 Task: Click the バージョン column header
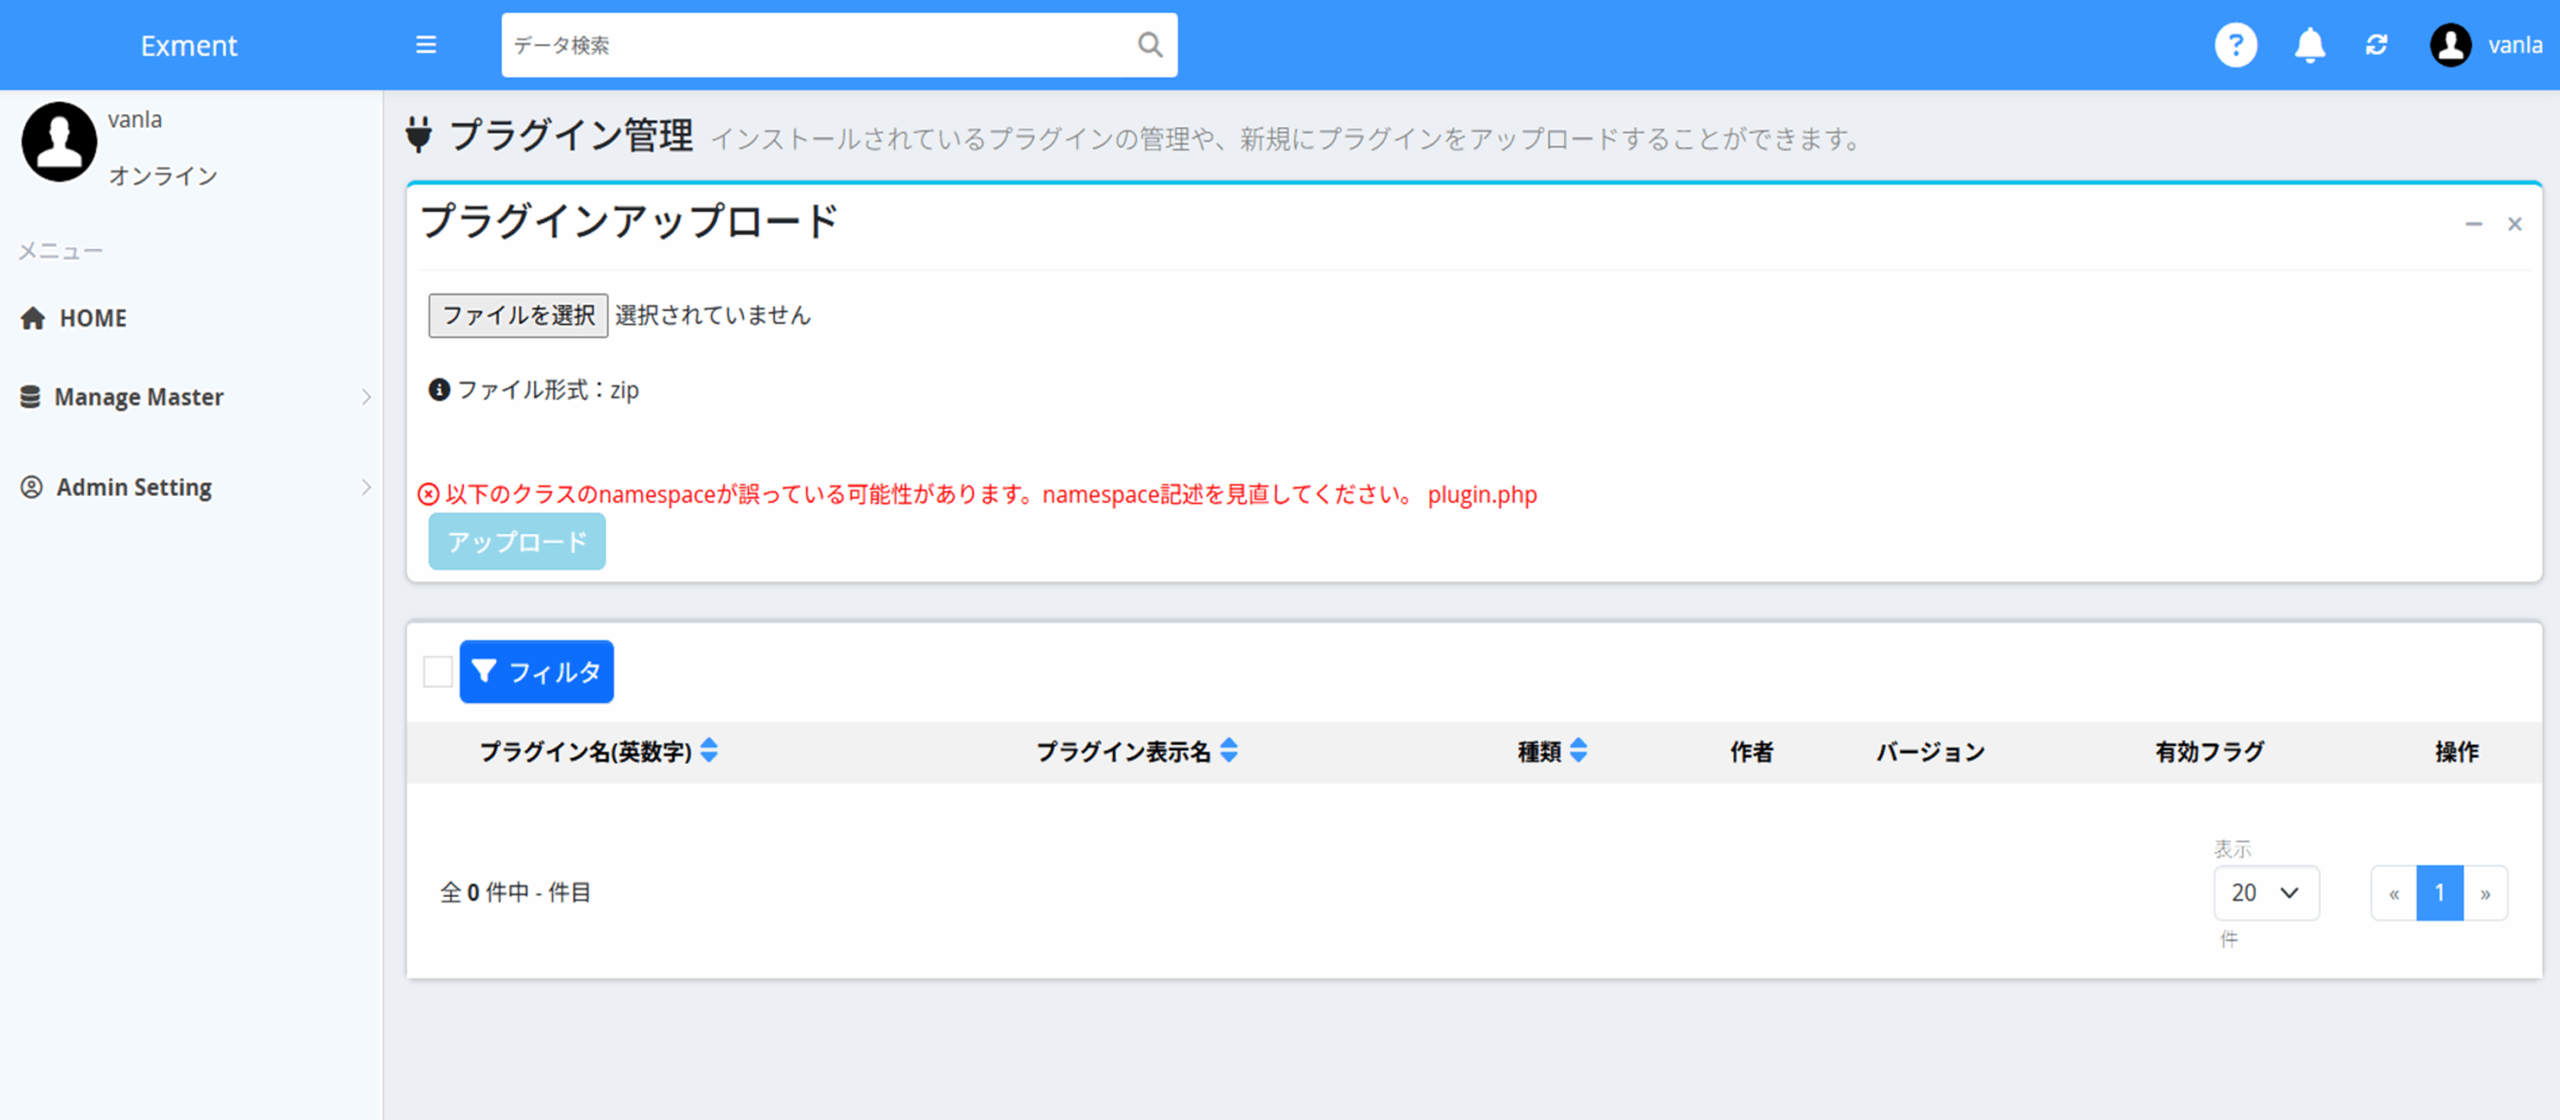tap(1930, 752)
